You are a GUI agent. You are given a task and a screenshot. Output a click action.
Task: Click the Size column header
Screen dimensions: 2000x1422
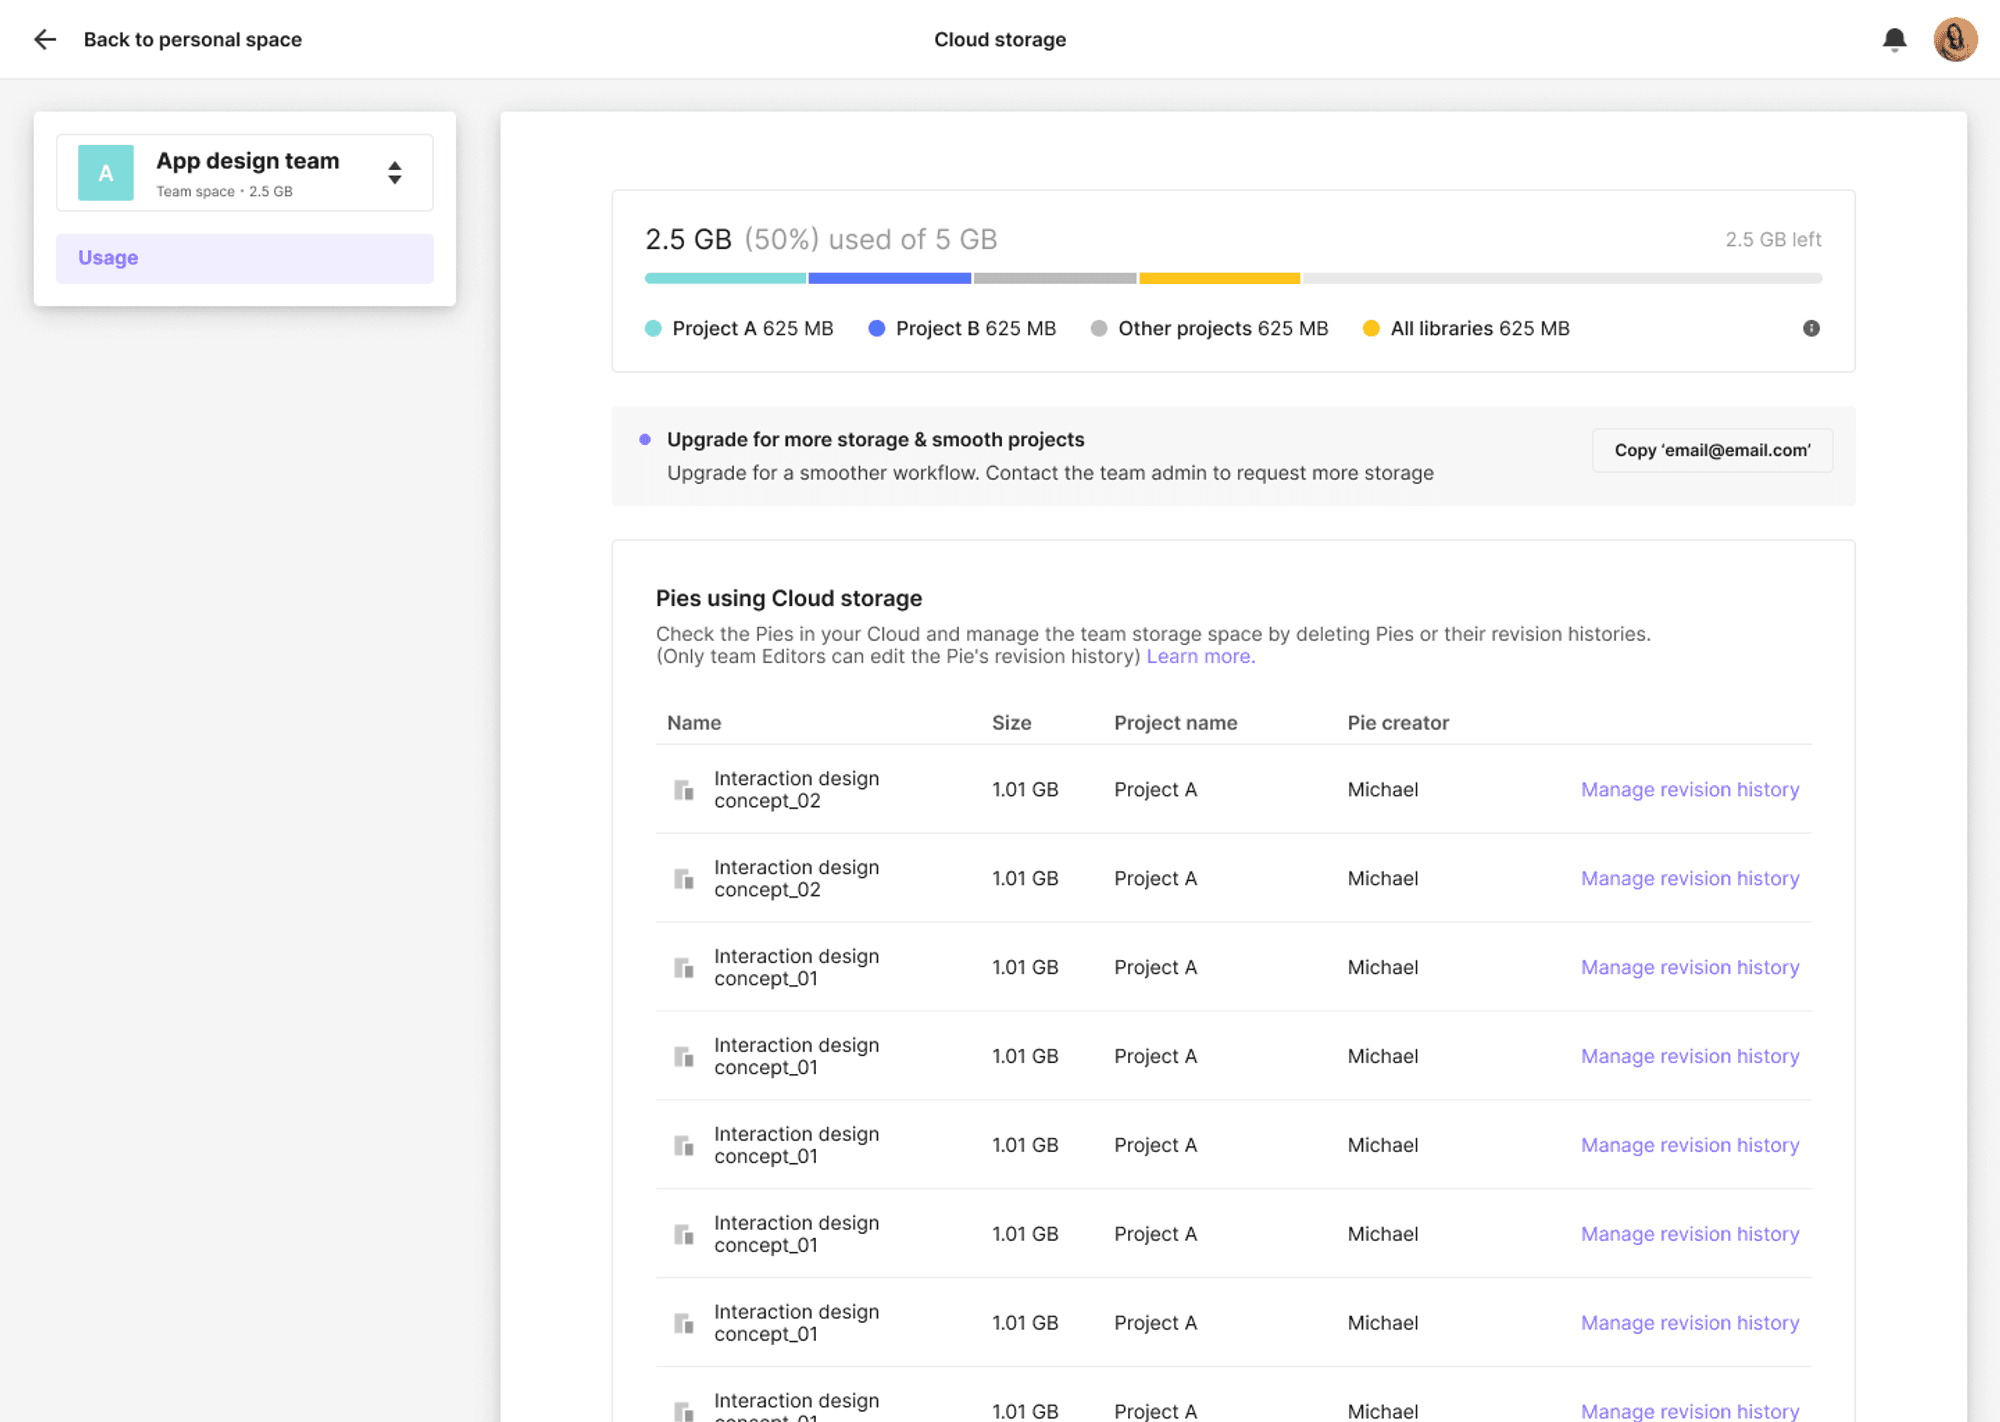pos(1011,722)
